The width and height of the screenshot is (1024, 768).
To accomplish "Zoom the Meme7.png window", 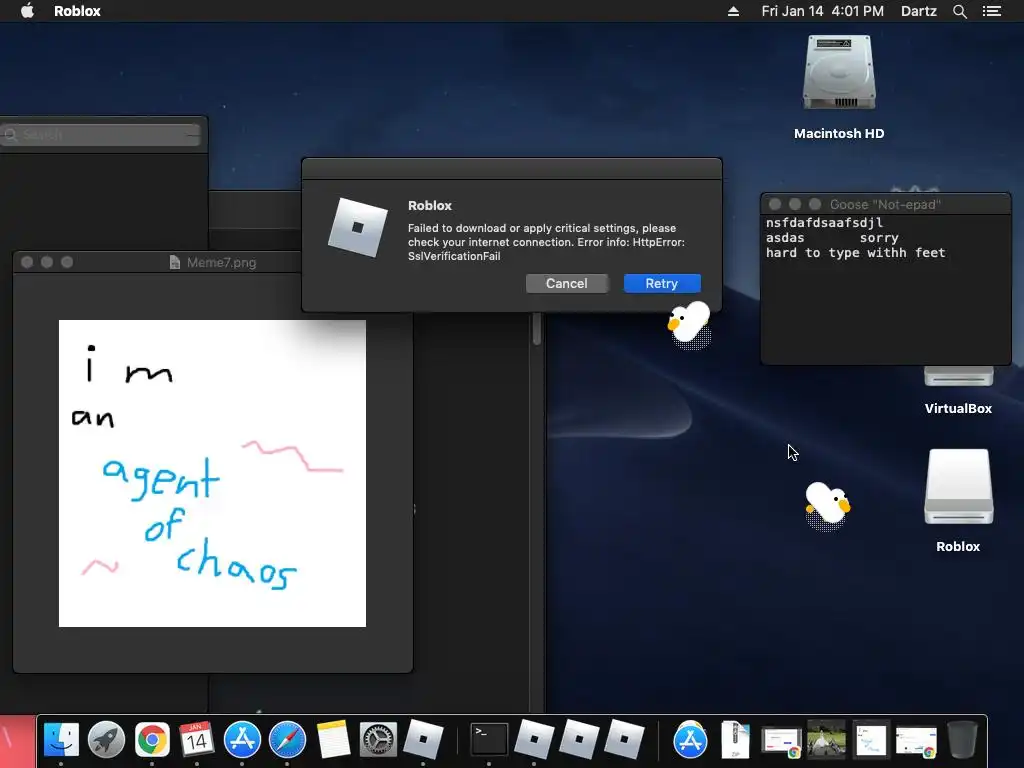I will tap(67, 262).
